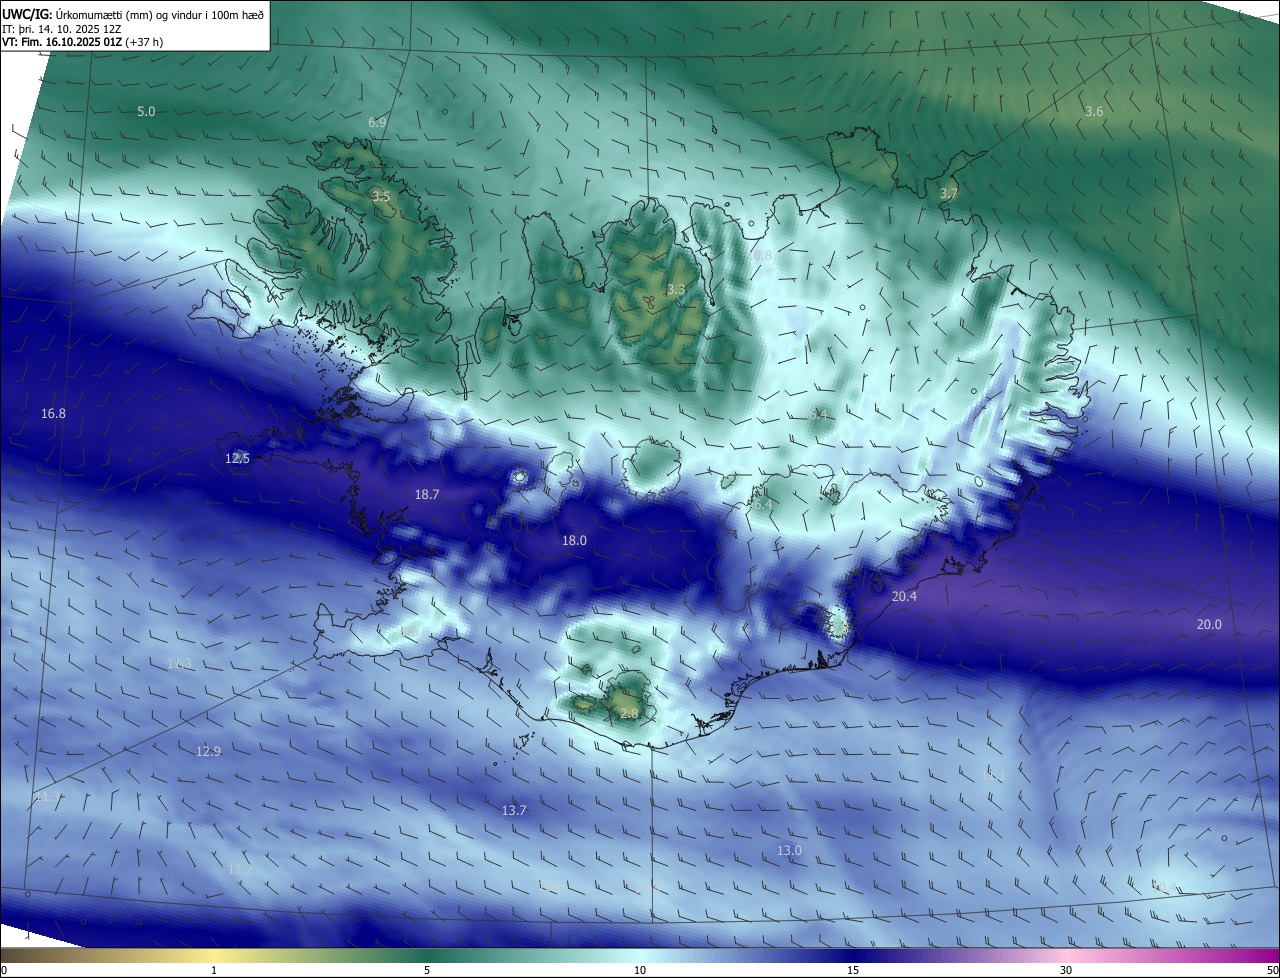Click the 15 tick on the color scale
This screenshot has height=978, width=1280.
pyautogui.click(x=853, y=970)
